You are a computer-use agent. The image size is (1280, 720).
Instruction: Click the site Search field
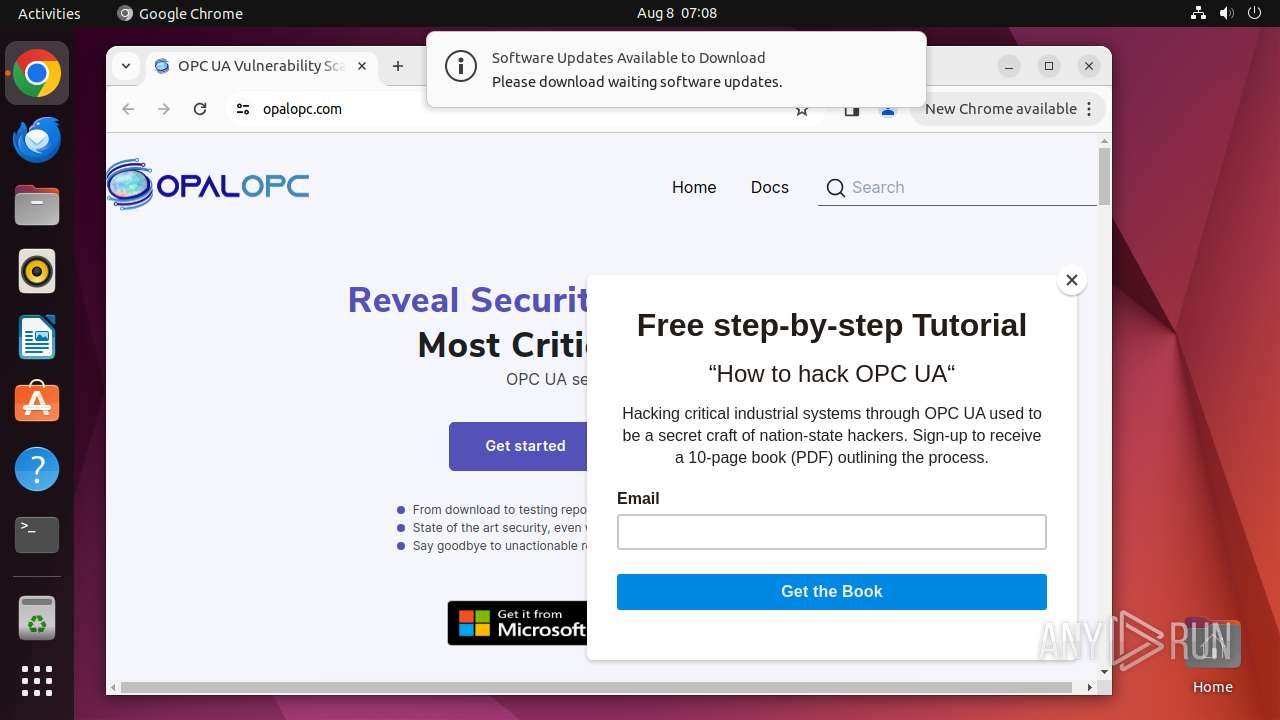958,187
